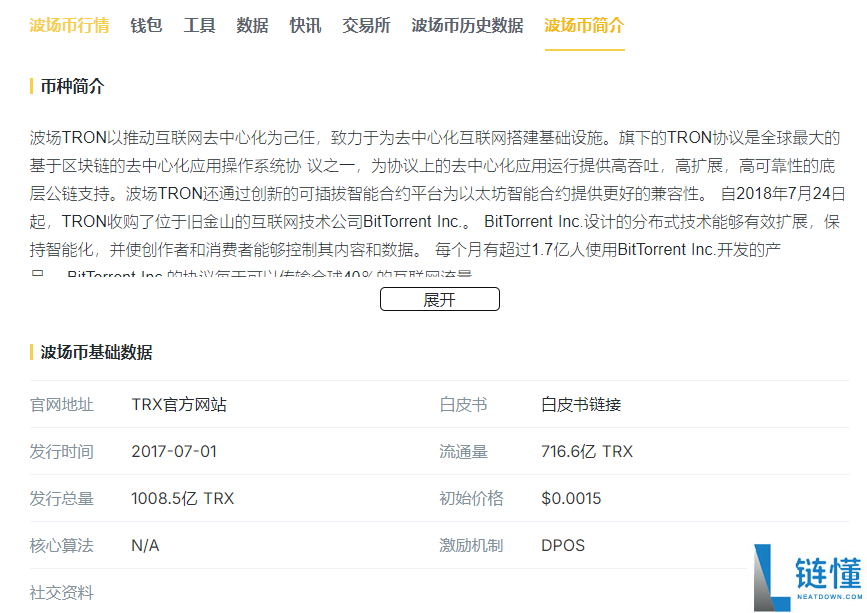Screen dimensions: 867x613
Task: Open the 白皮书链接 link
Action: [581, 405]
